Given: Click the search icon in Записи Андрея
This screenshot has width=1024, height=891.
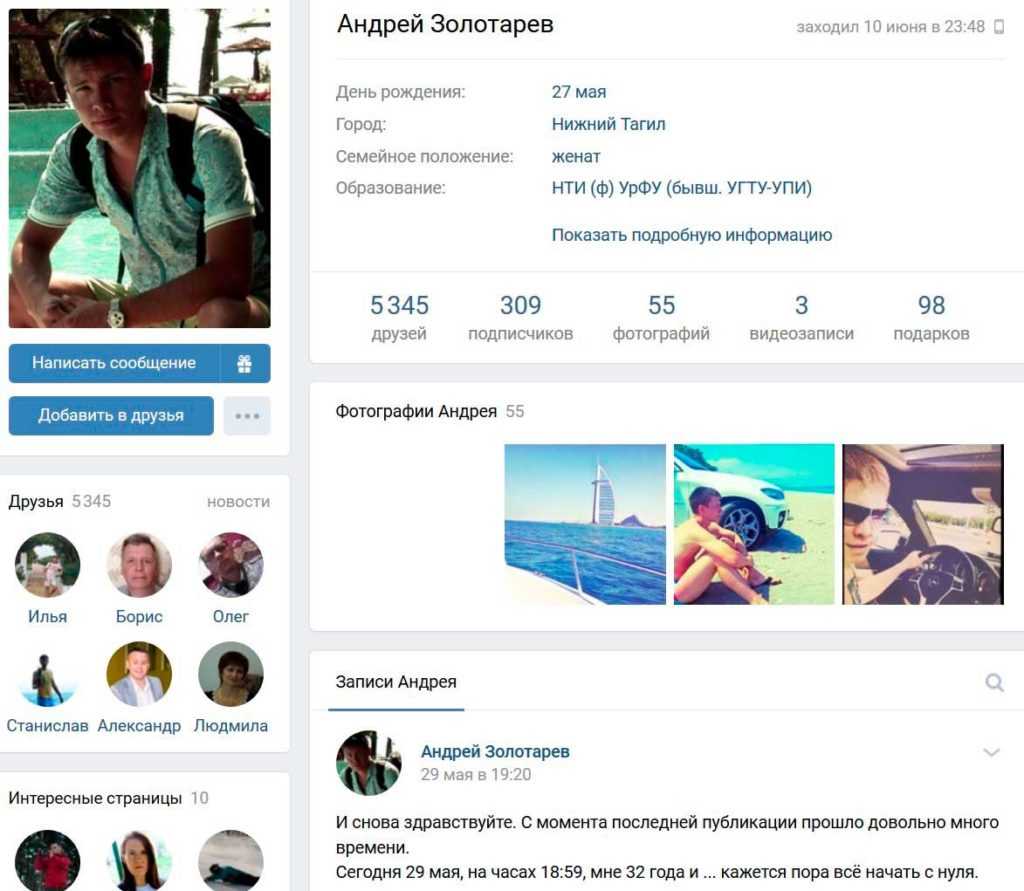Looking at the screenshot, I should click(x=994, y=682).
